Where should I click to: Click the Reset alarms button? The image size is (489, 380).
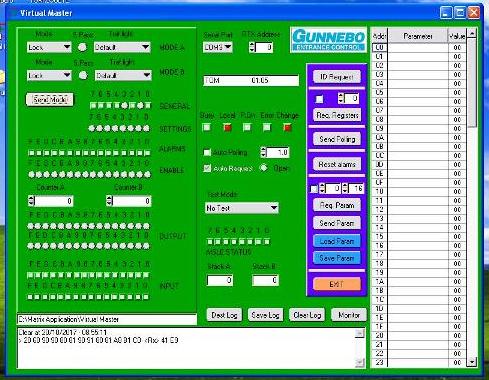tap(337, 164)
